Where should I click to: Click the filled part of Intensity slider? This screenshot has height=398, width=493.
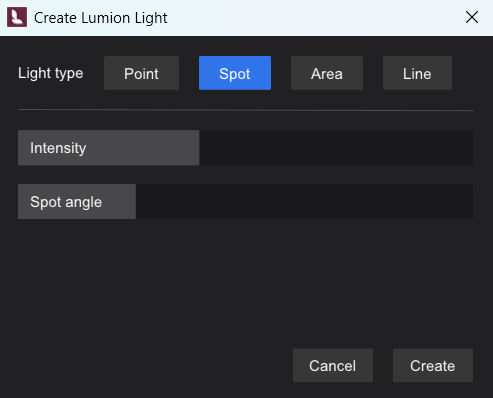(x=109, y=148)
